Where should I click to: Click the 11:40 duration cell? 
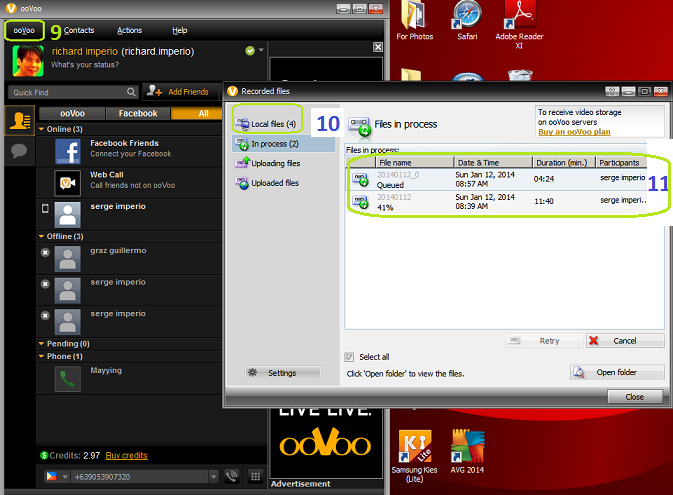tap(544, 201)
